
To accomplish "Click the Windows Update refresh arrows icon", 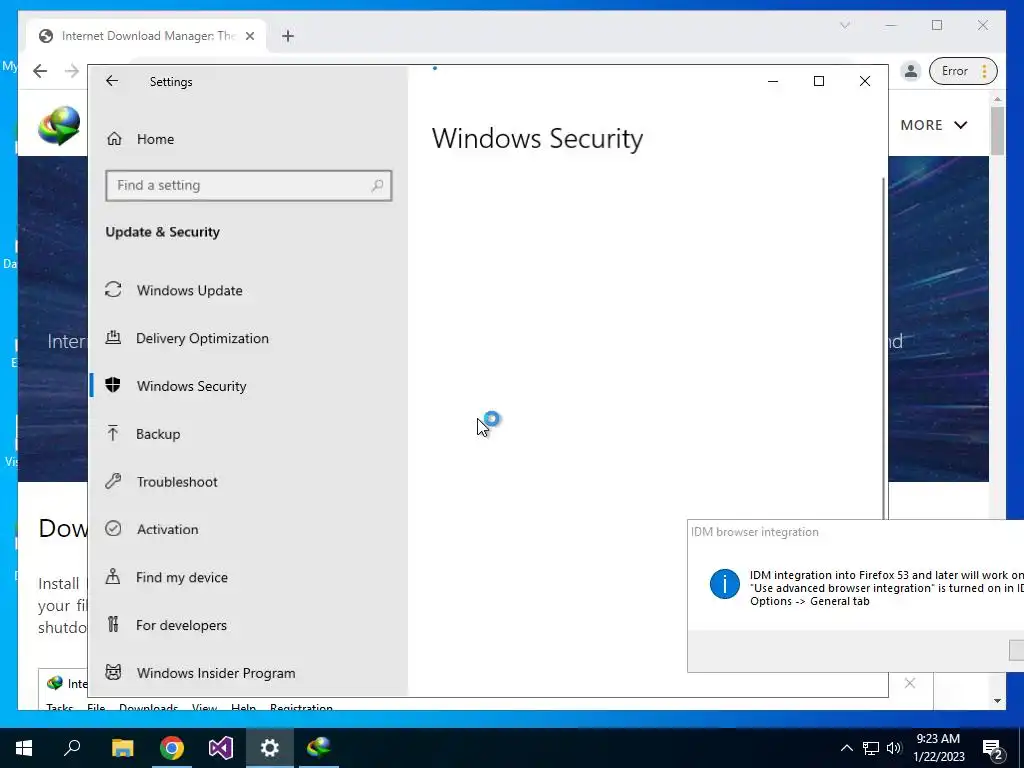I will 113,289.
